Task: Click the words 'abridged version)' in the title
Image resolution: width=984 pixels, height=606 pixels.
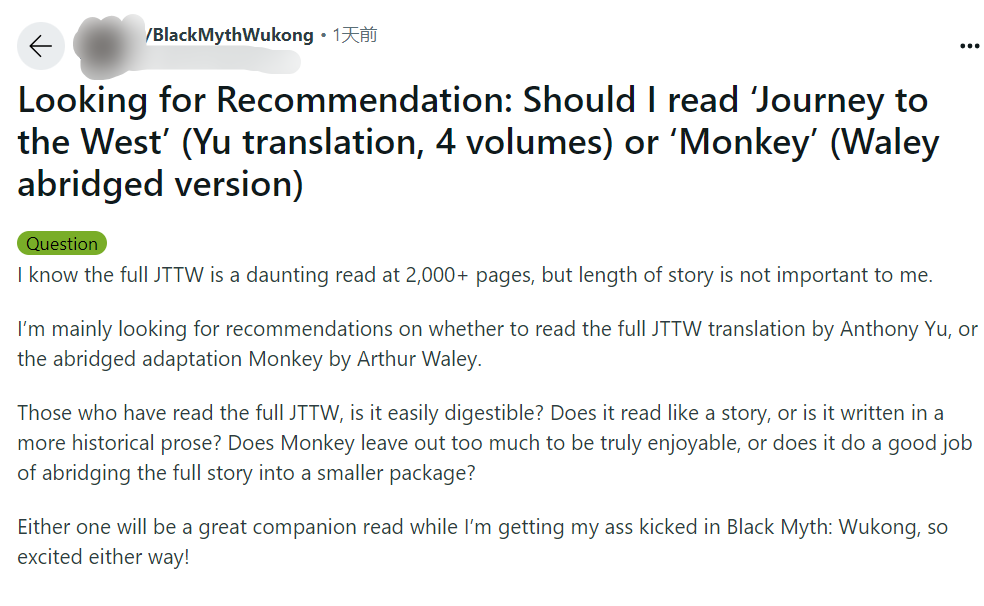Action: (x=161, y=184)
